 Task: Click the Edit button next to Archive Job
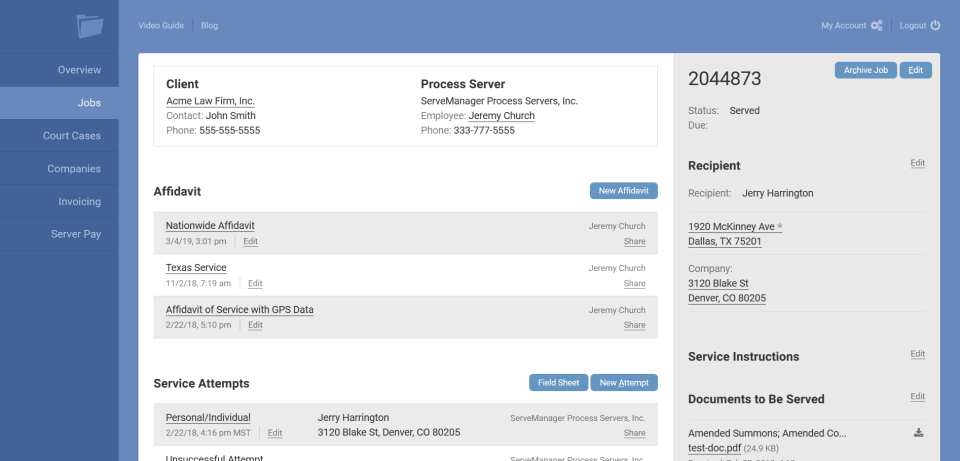pyautogui.click(x=915, y=70)
